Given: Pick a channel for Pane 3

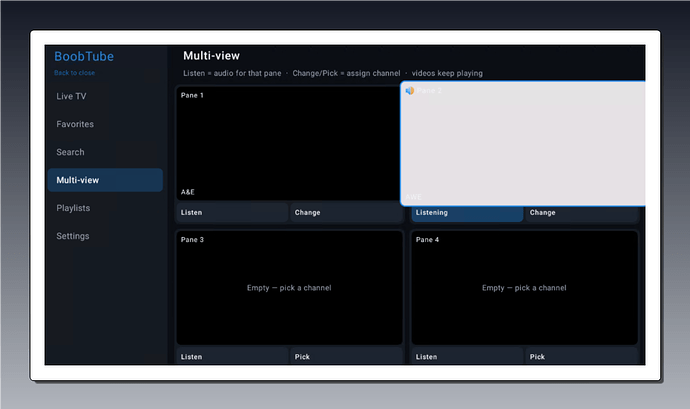Looking at the screenshot, I should (x=346, y=357).
